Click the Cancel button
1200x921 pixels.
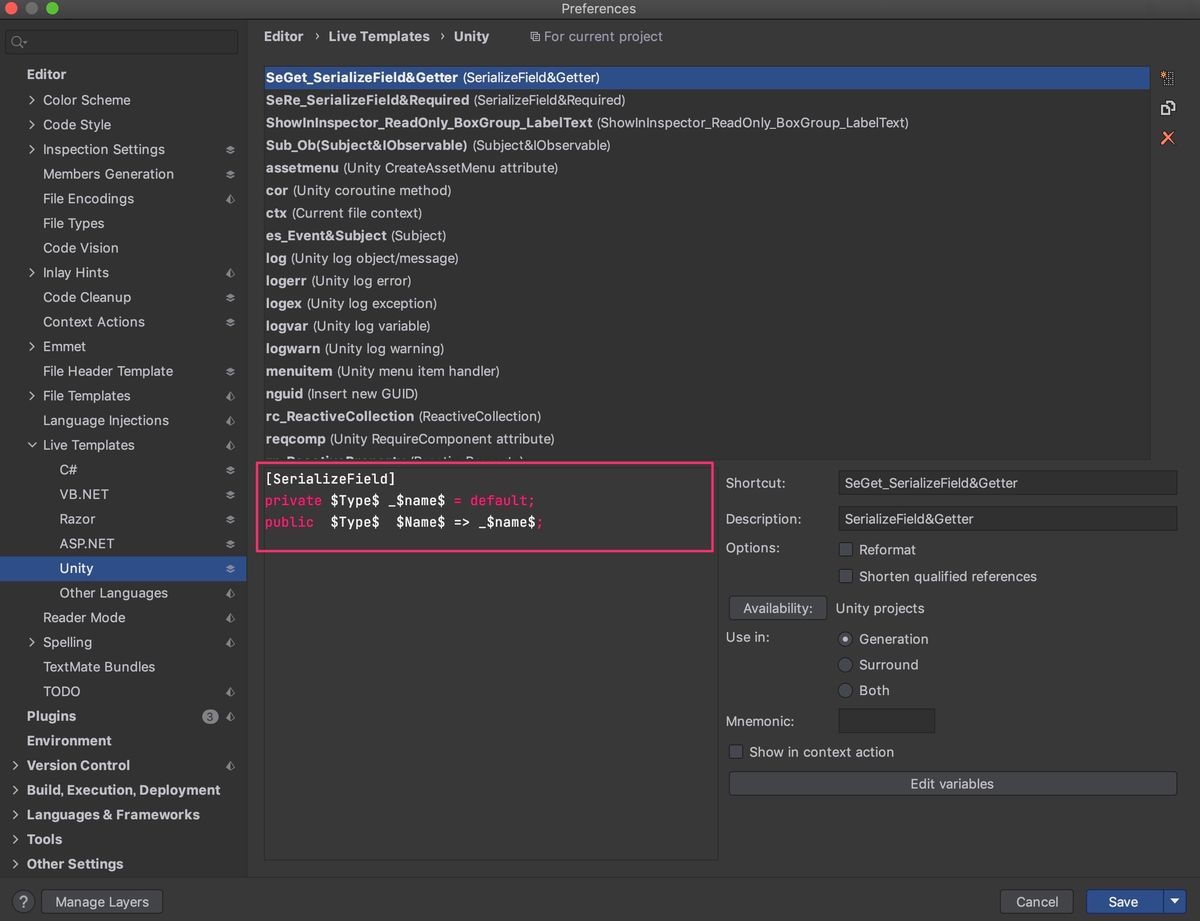click(x=1037, y=902)
